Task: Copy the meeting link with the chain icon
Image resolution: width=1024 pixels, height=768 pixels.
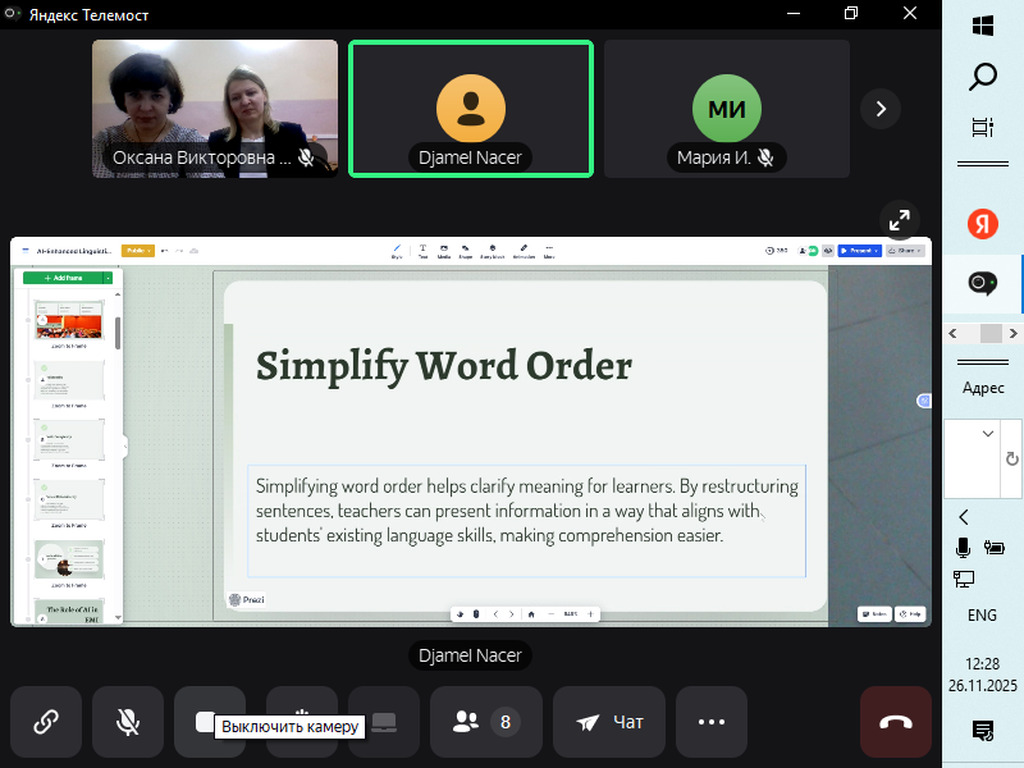Action: pos(46,722)
